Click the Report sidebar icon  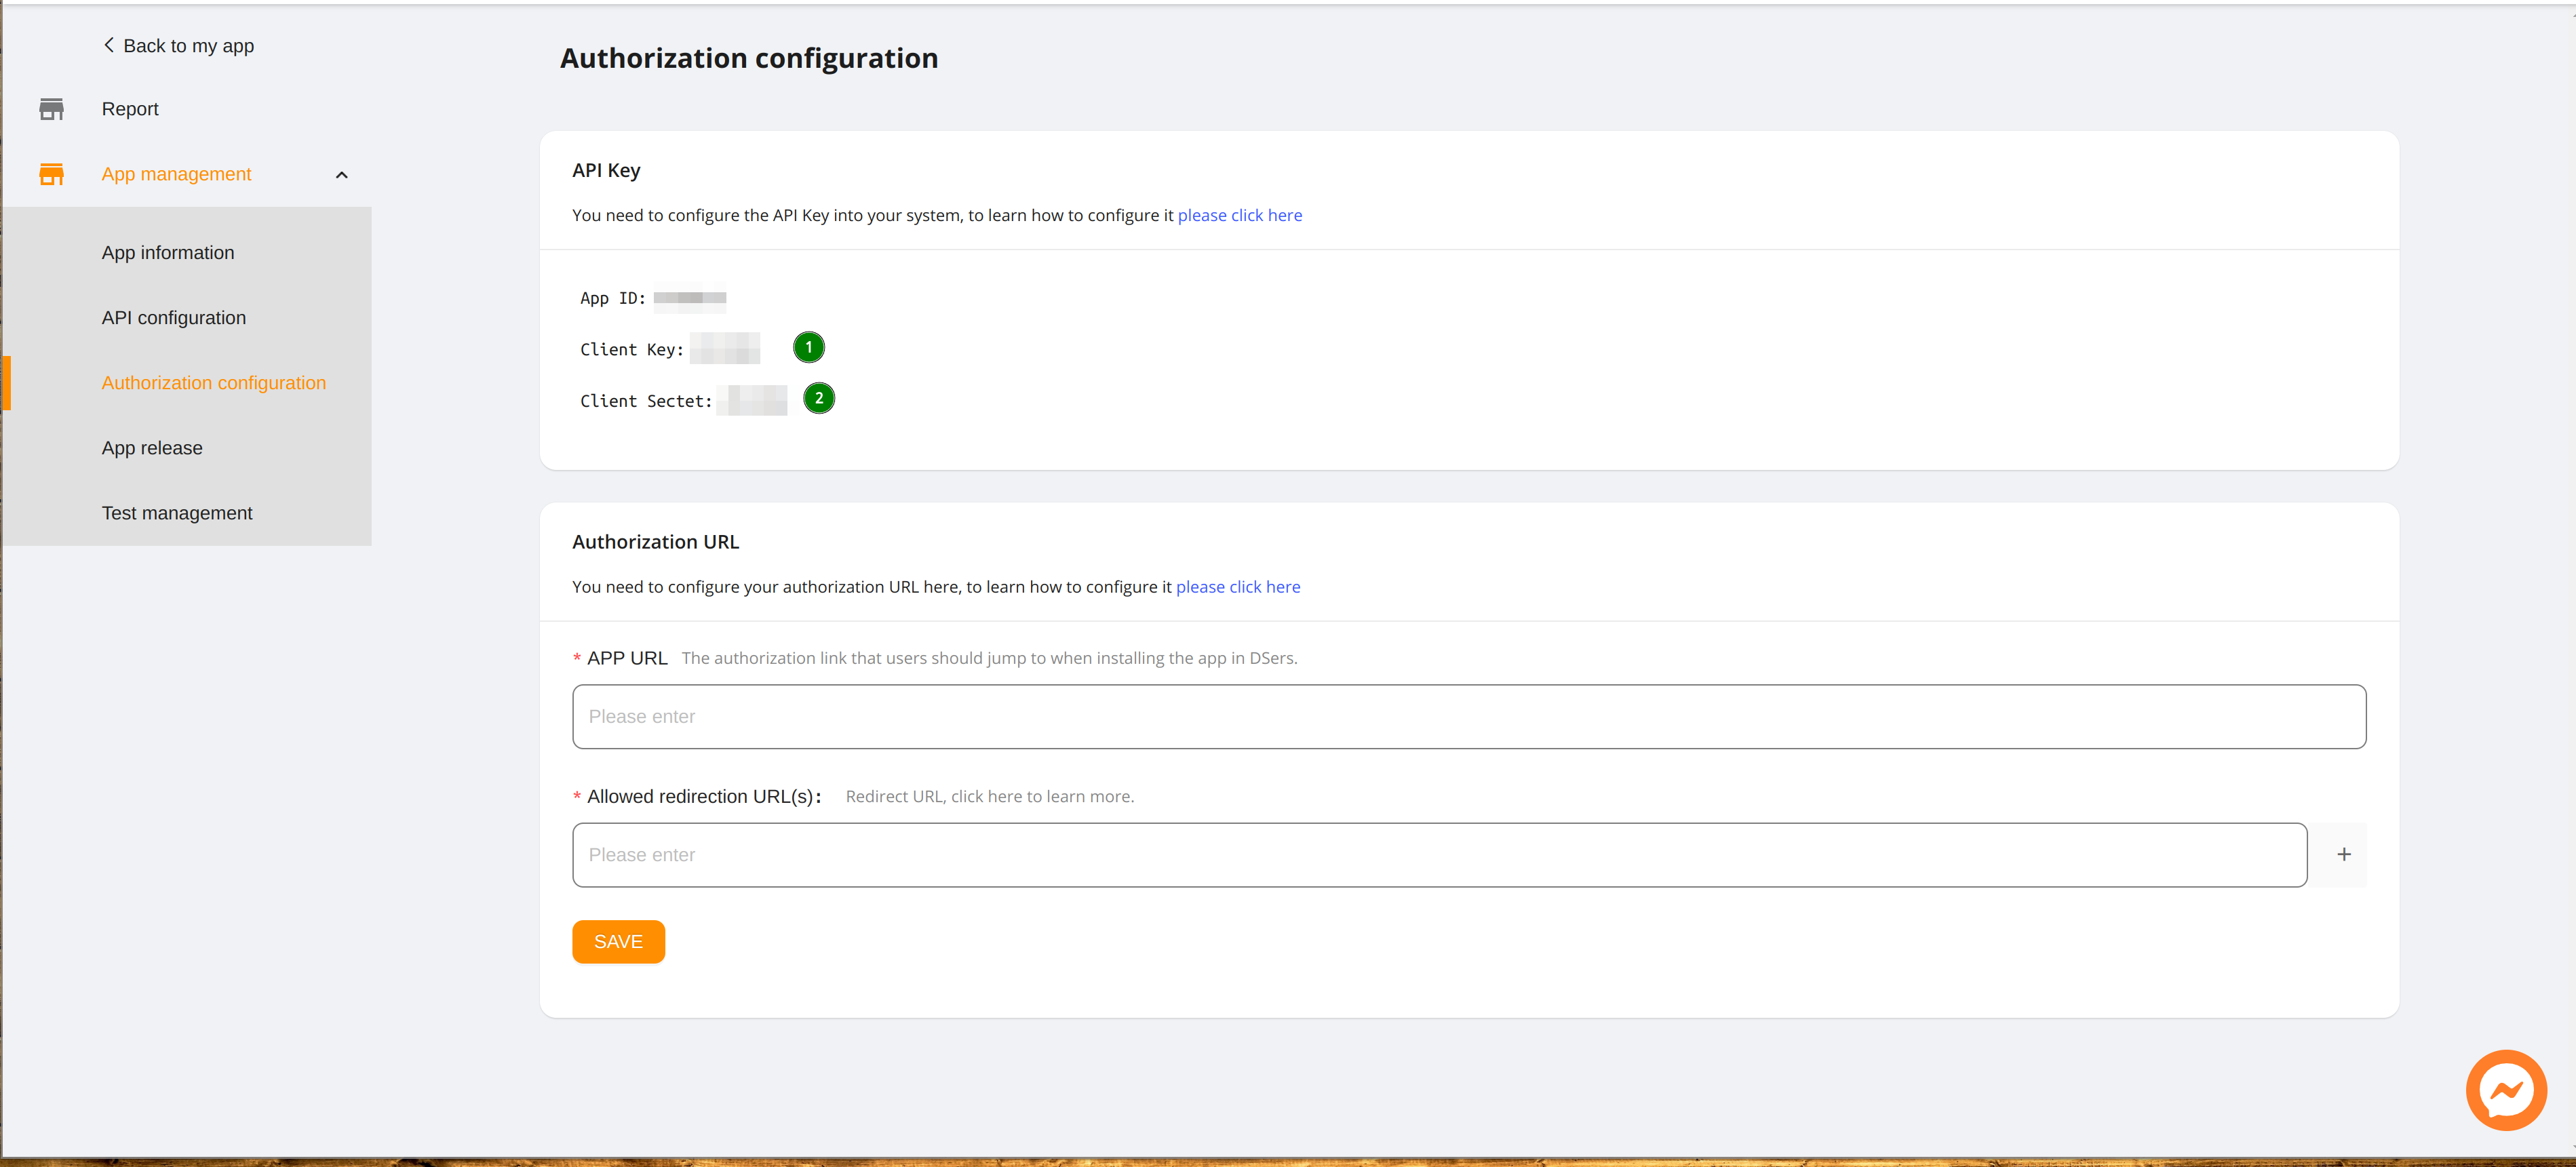pos(51,109)
